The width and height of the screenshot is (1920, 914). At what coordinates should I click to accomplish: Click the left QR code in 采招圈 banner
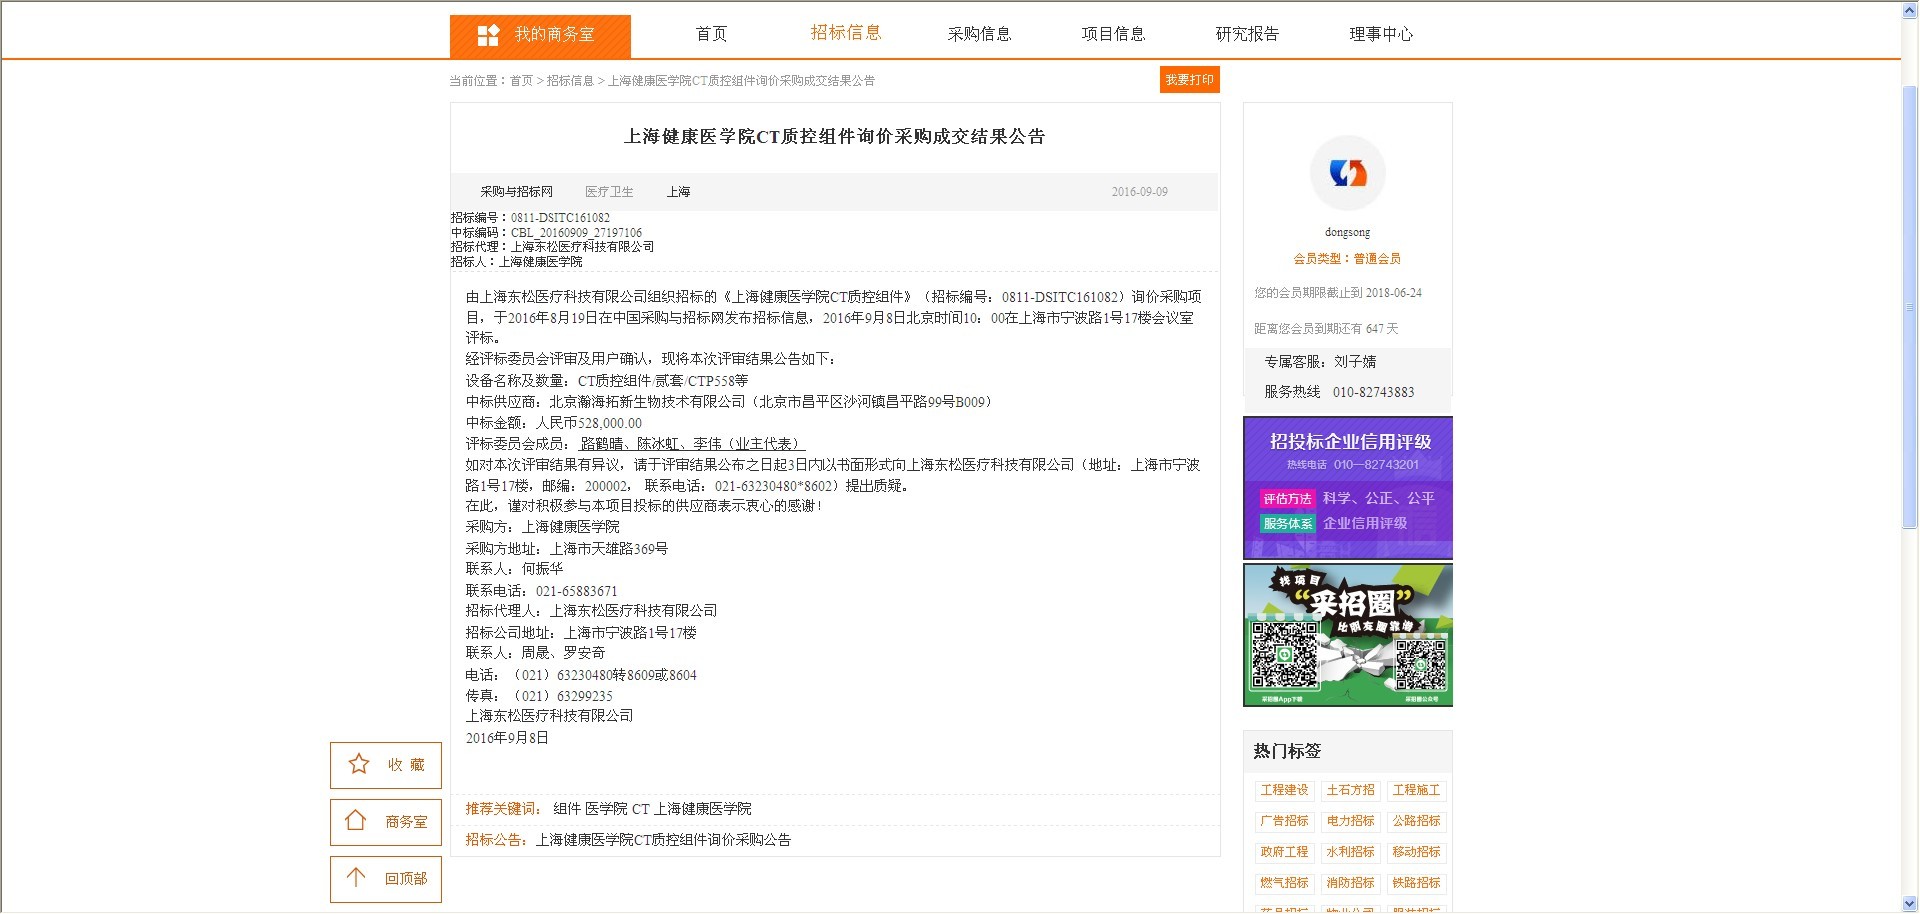(x=1285, y=655)
